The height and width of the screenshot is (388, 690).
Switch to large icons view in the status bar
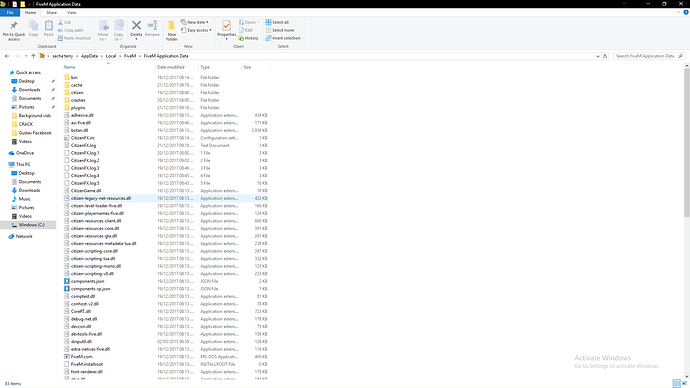point(684,384)
